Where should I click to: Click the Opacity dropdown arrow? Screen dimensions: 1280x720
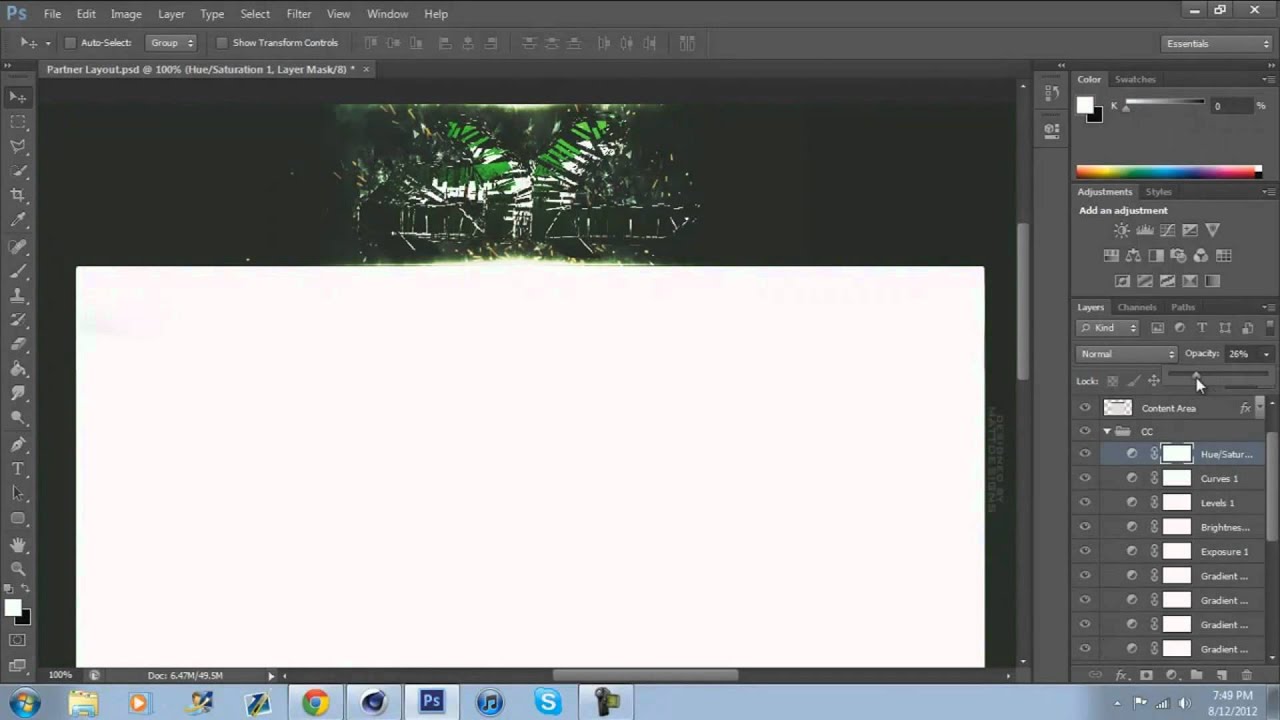(1266, 354)
